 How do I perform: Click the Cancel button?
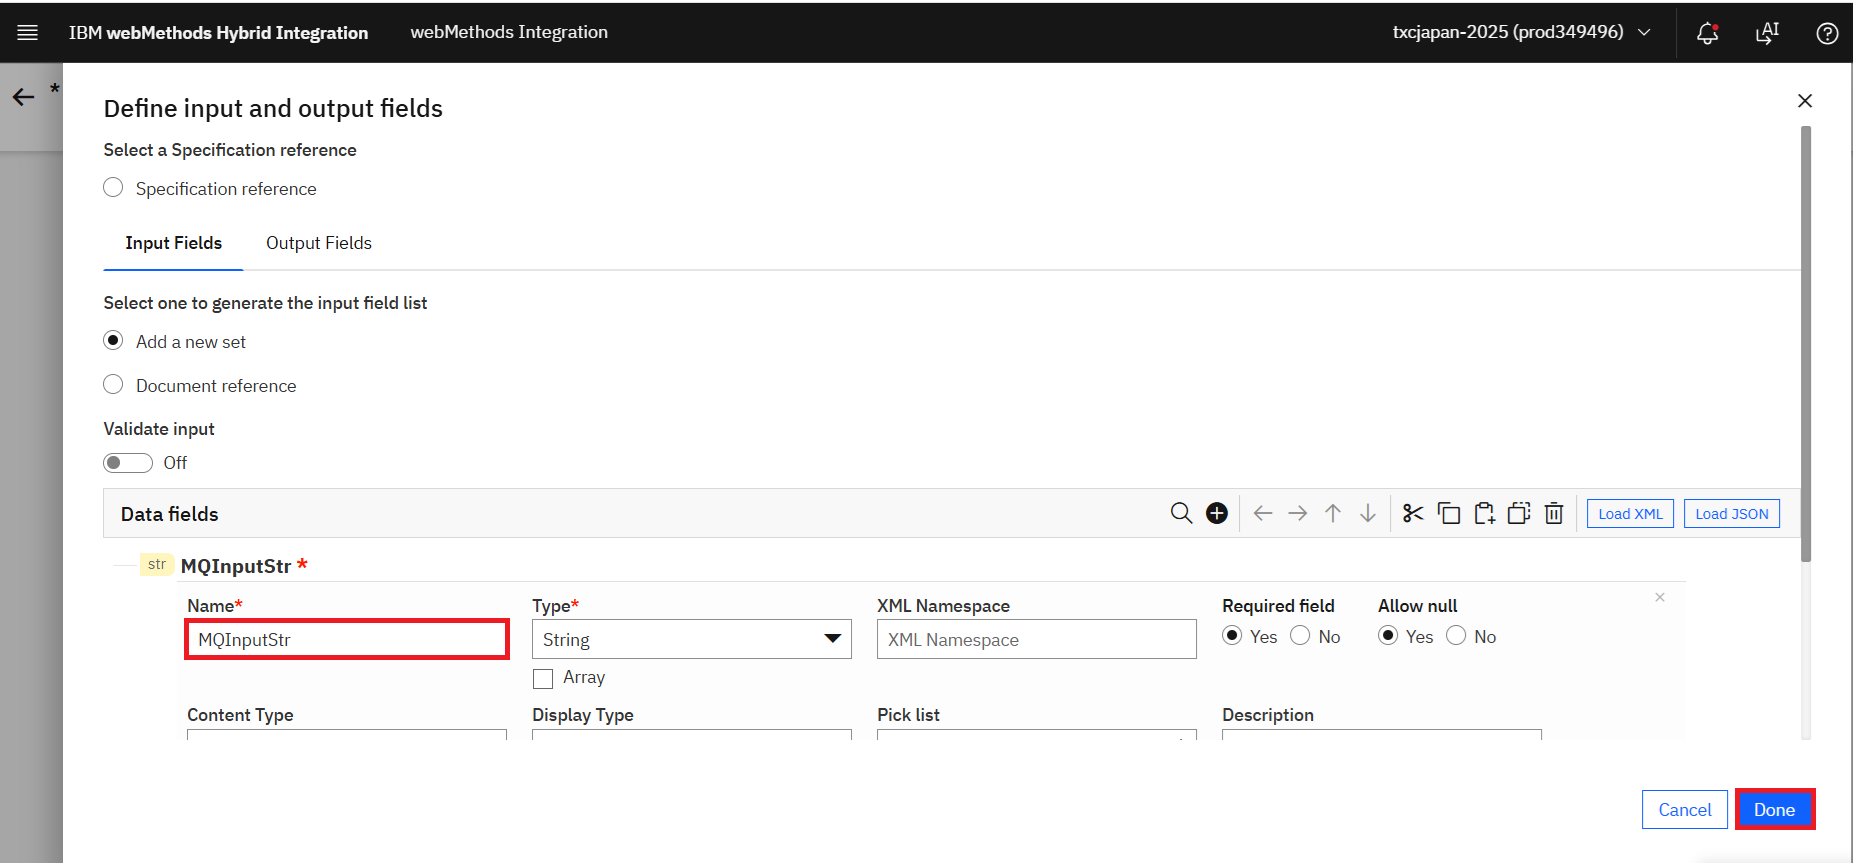(x=1685, y=810)
